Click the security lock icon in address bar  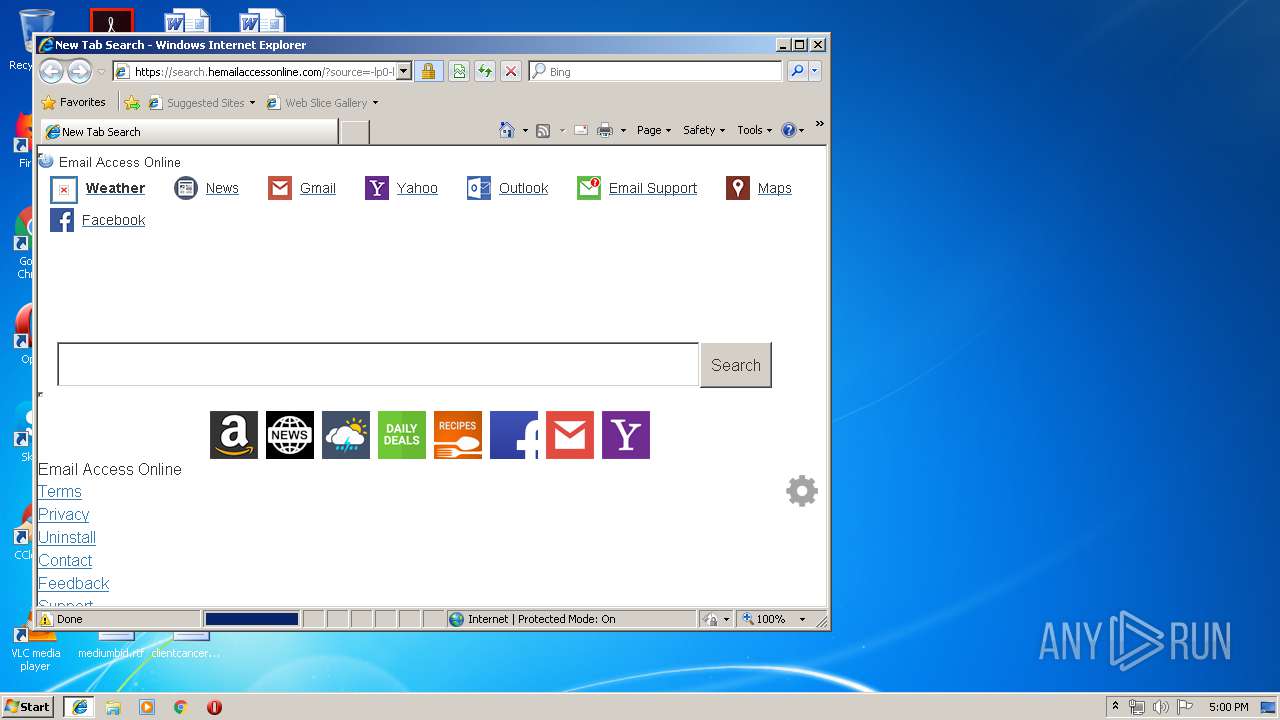pyautogui.click(x=428, y=71)
